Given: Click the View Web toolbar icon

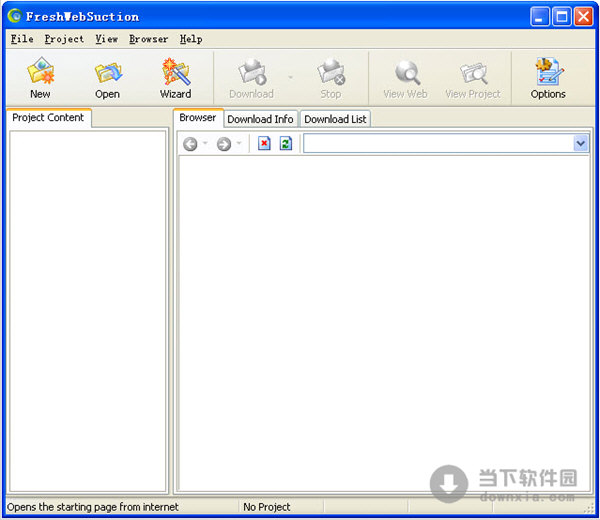Looking at the screenshot, I should 405,78.
